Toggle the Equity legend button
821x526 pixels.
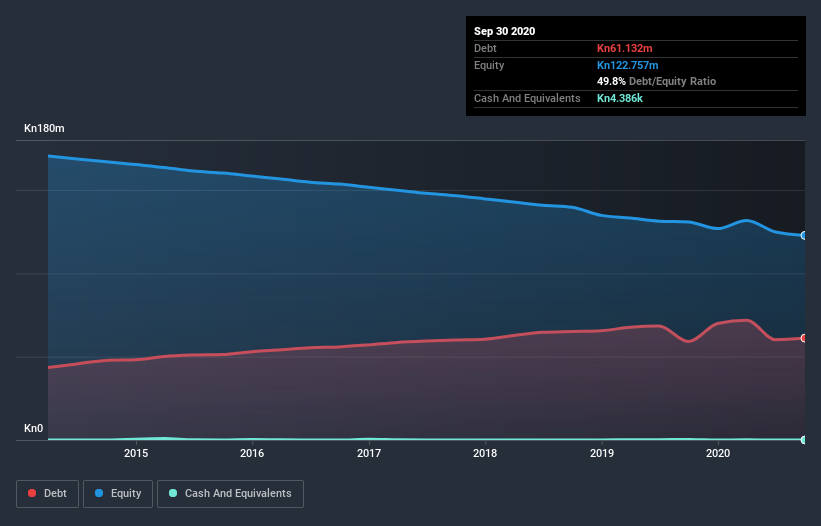pyautogui.click(x=118, y=494)
